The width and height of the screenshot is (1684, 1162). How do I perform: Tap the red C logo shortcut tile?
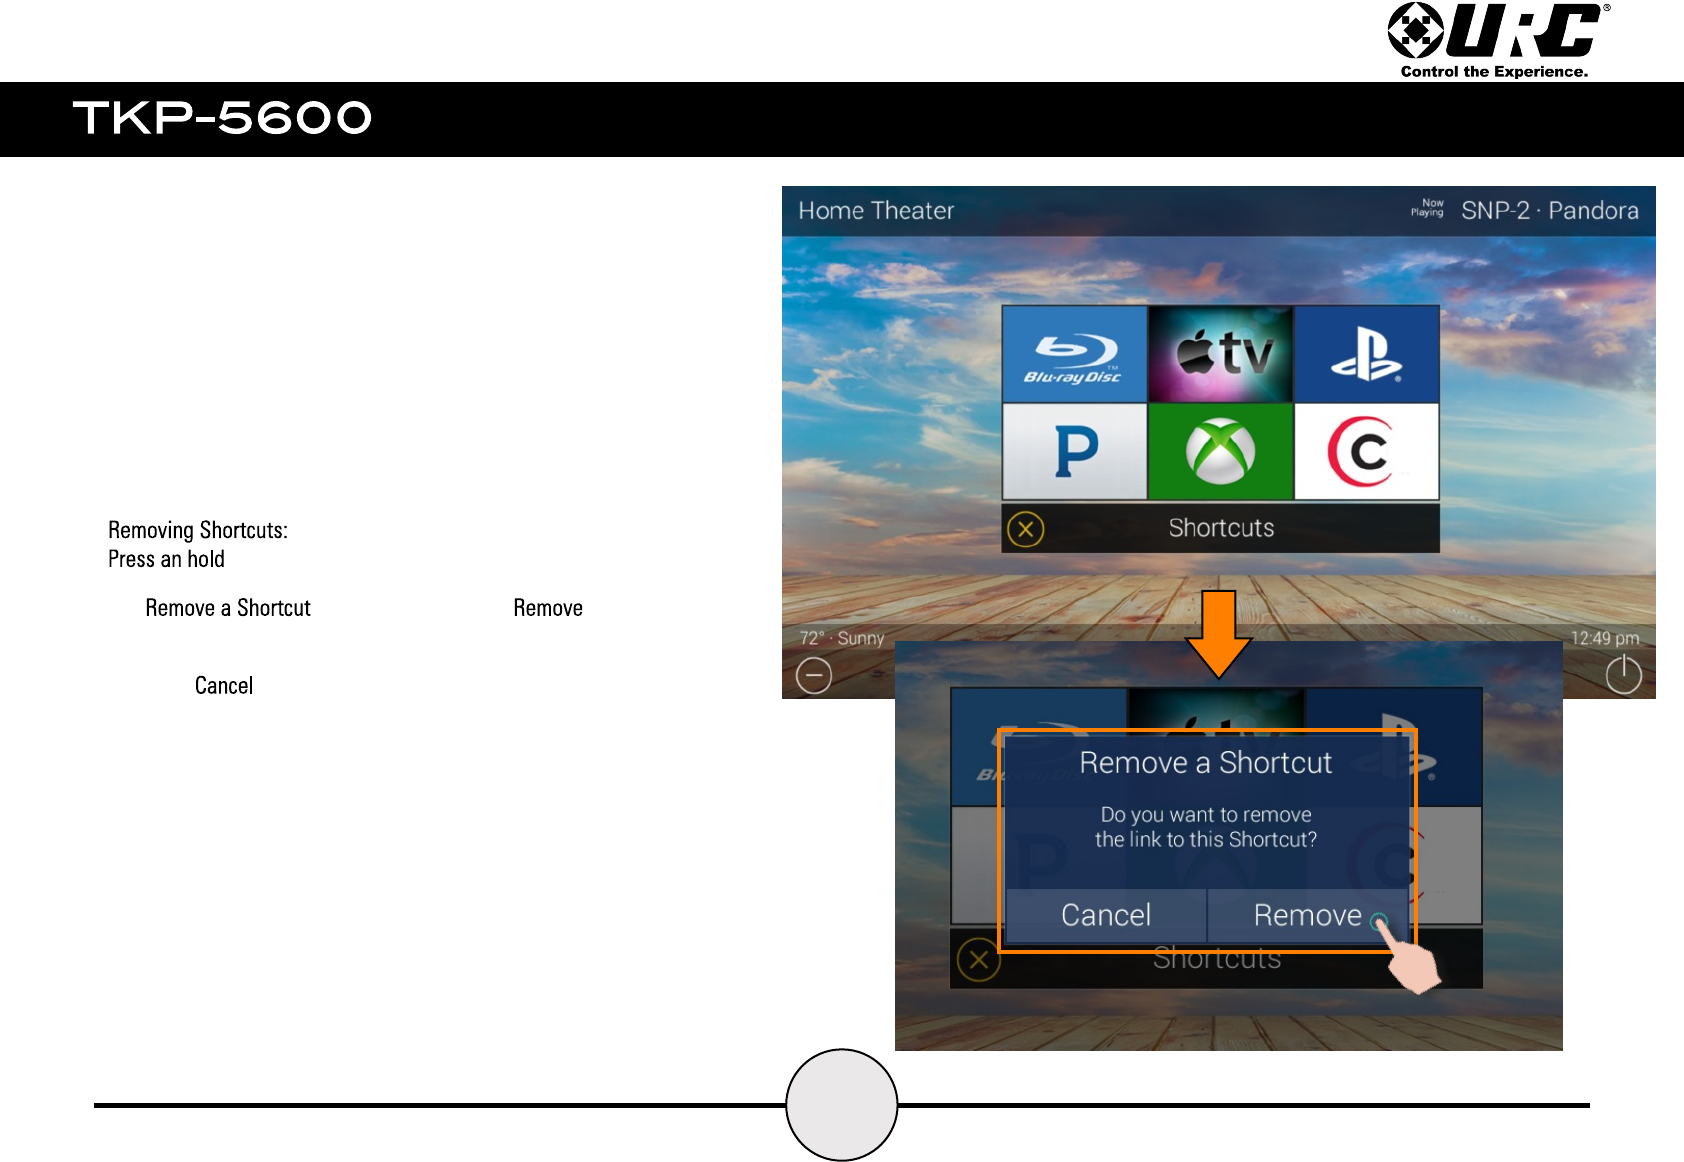pyautogui.click(x=1367, y=451)
